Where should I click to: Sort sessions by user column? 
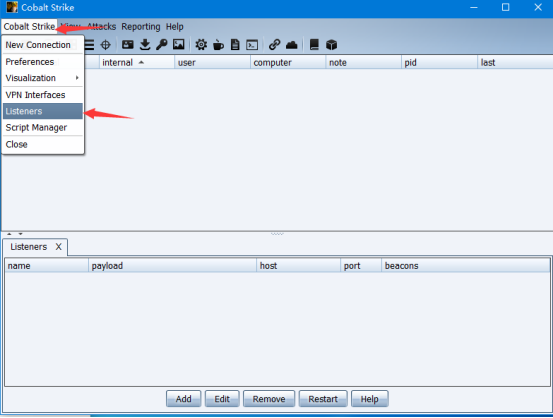(x=212, y=62)
